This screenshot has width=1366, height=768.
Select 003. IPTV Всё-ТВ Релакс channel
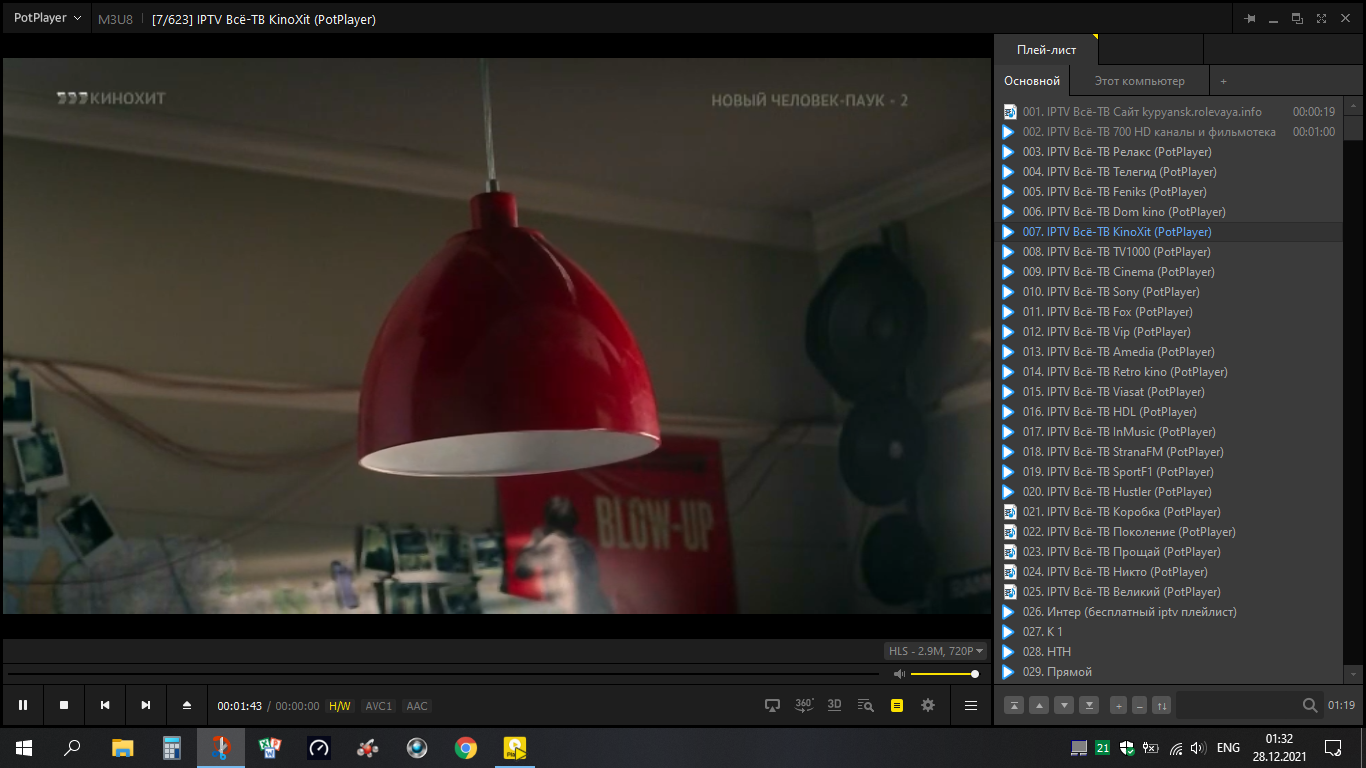[x=1170, y=152]
